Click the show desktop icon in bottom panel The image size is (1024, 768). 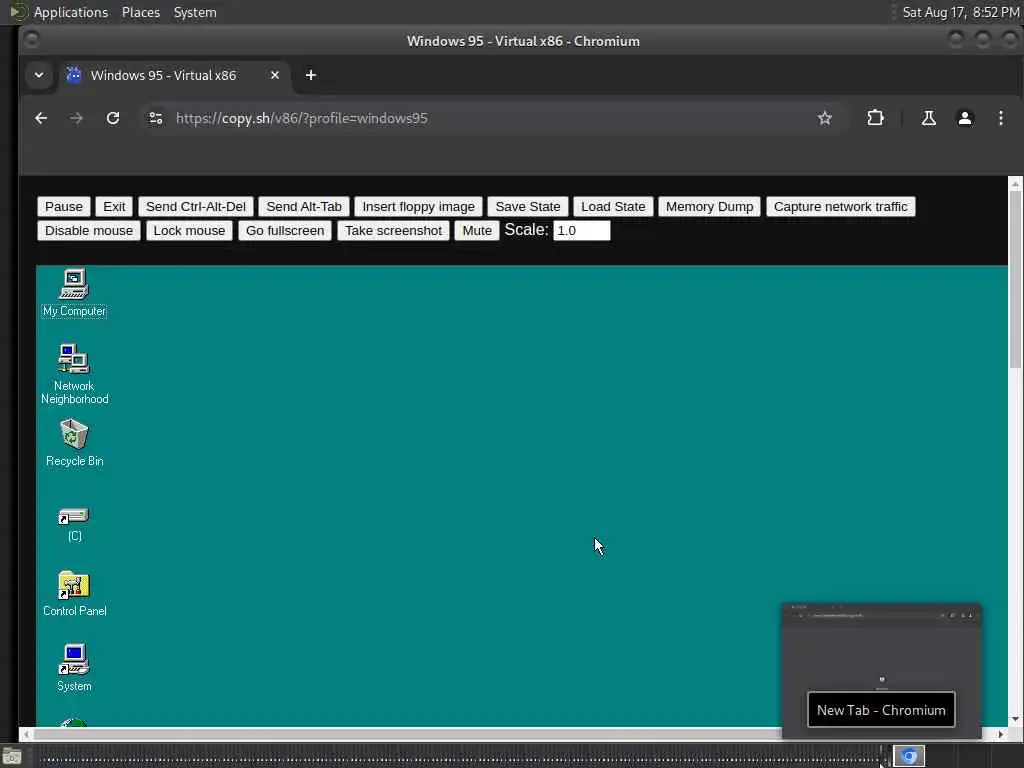pos(11,758)
